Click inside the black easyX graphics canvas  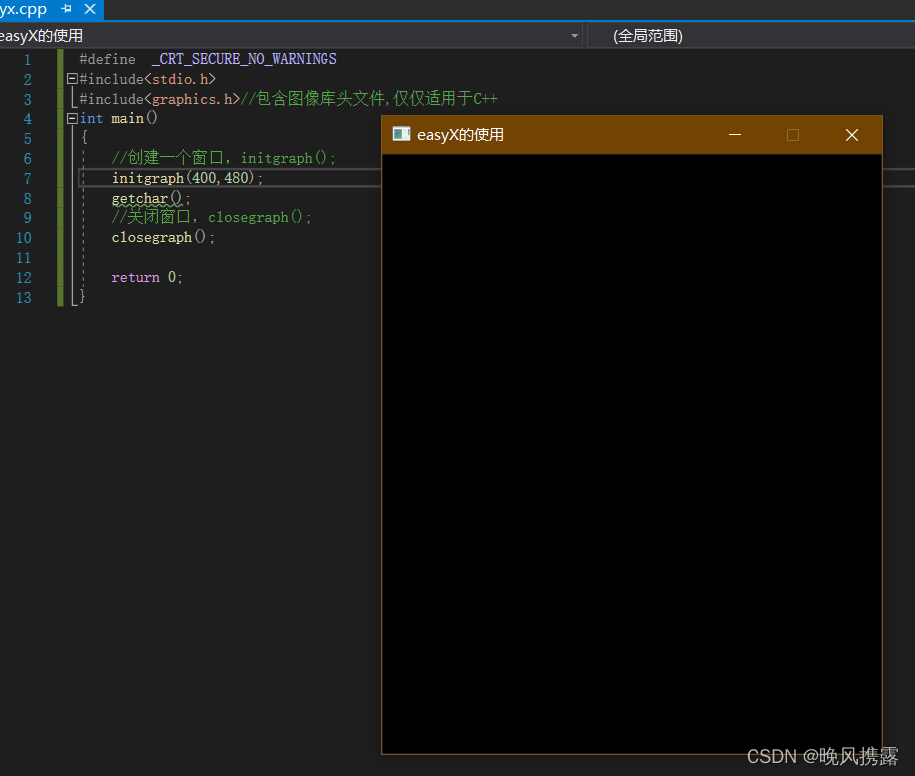tap(632, 453)
